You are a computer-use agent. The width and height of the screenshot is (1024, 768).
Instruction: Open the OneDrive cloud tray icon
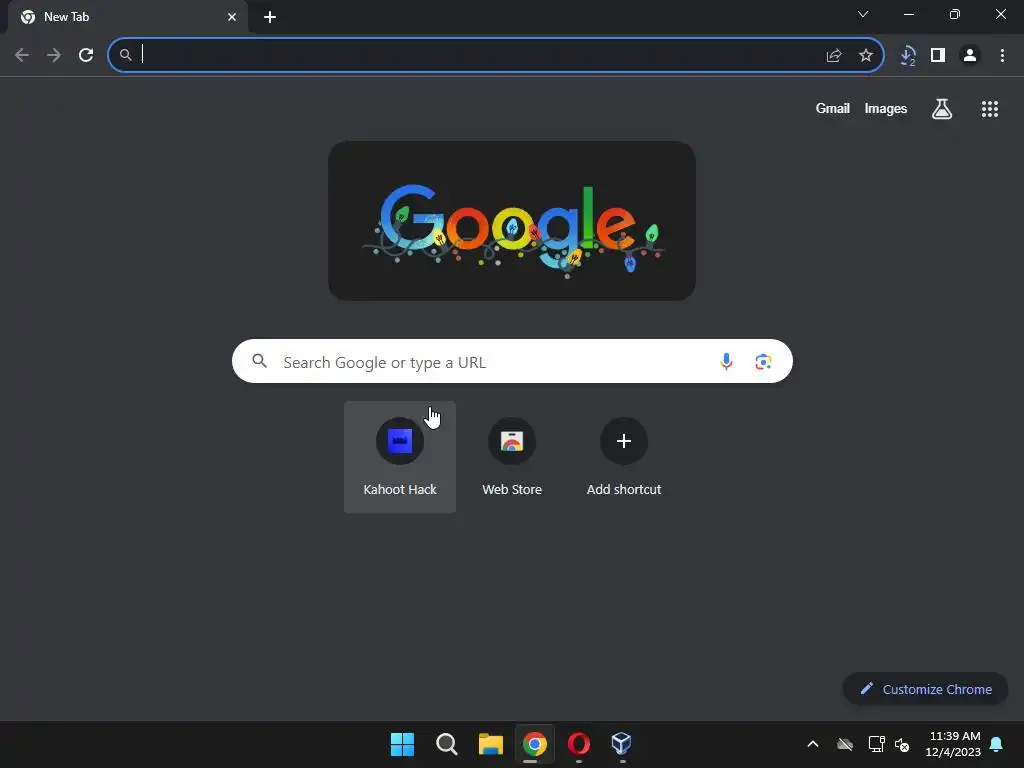coord(844,744)
